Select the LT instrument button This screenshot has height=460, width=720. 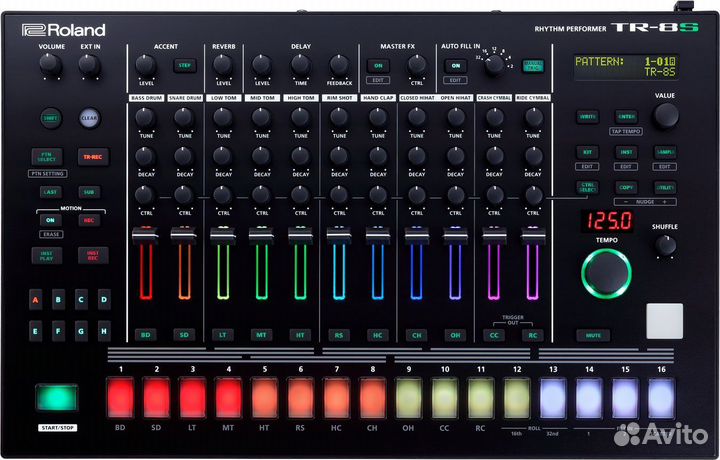coord(223,335)
